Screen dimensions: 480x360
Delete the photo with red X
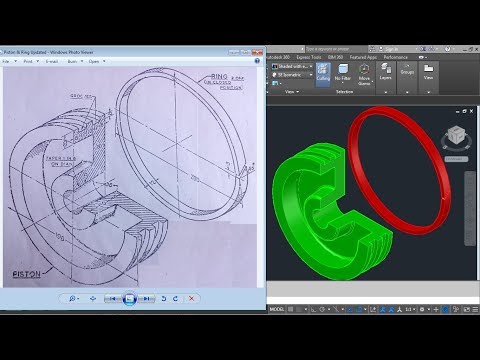[191, 299]
